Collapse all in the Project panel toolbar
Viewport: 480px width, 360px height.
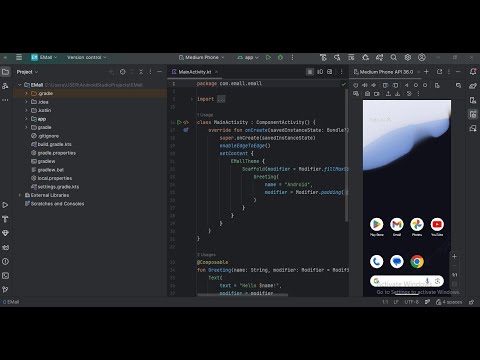pyautogui.click(x=141, y=72)
